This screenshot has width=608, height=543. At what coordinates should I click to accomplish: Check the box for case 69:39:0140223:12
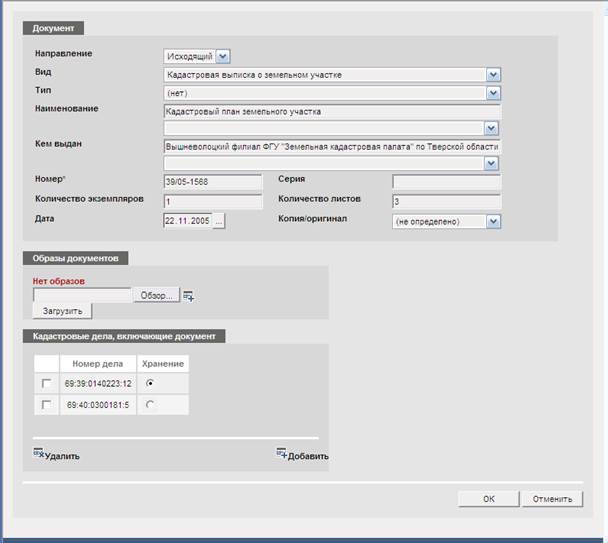pos(46,384)
